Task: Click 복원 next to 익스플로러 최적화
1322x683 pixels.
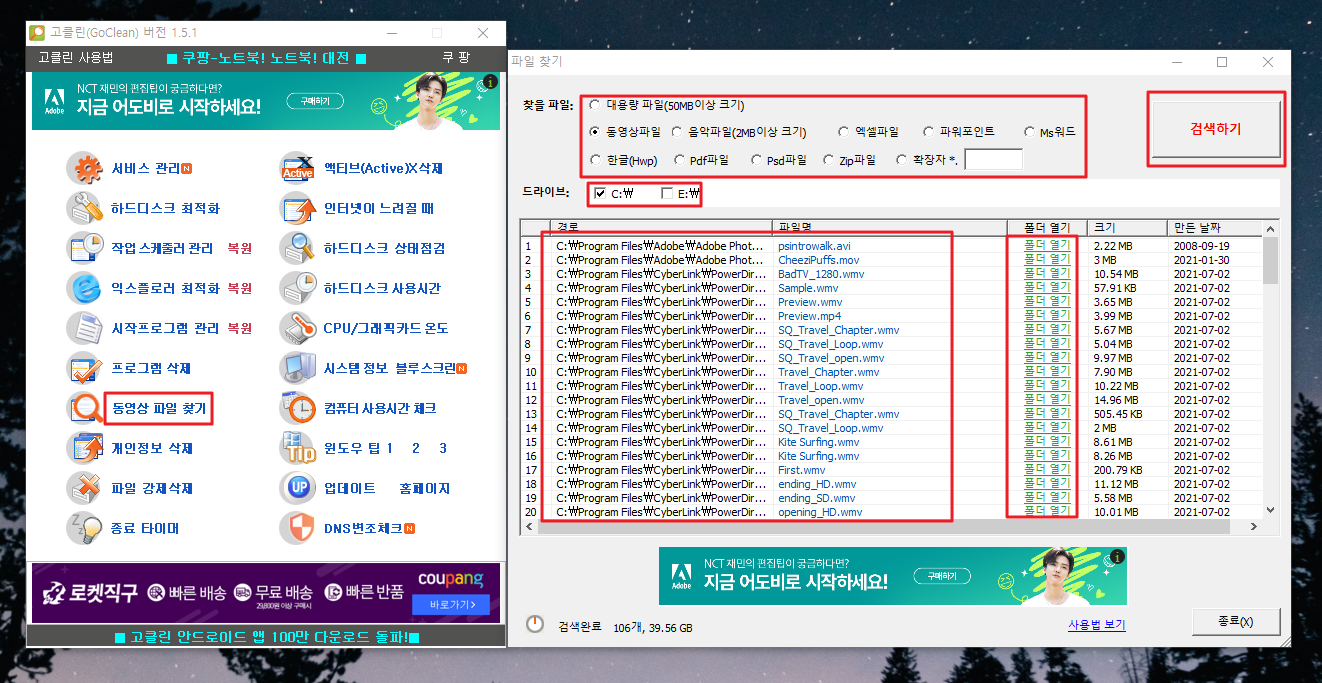Action: [240, 288]
